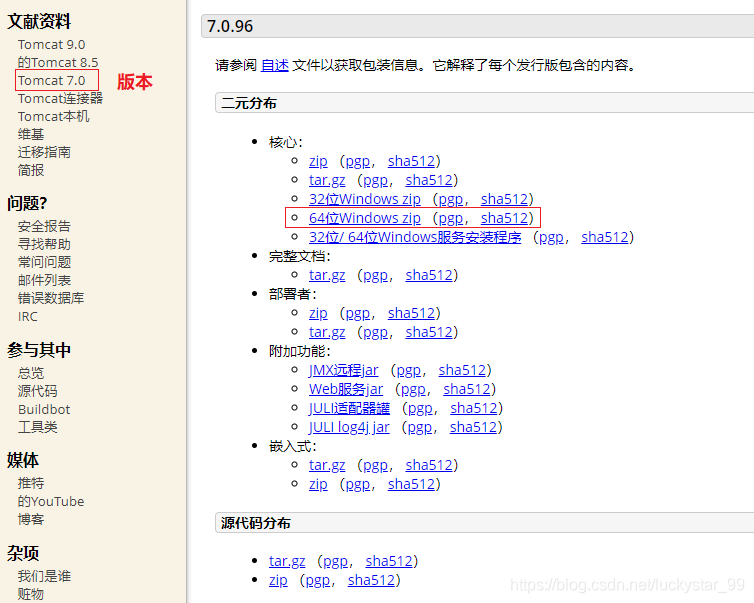The width and height of the screenshot is (754, 603).
Task: Select the 7.0.96 version heading
Action: point(230,26)
